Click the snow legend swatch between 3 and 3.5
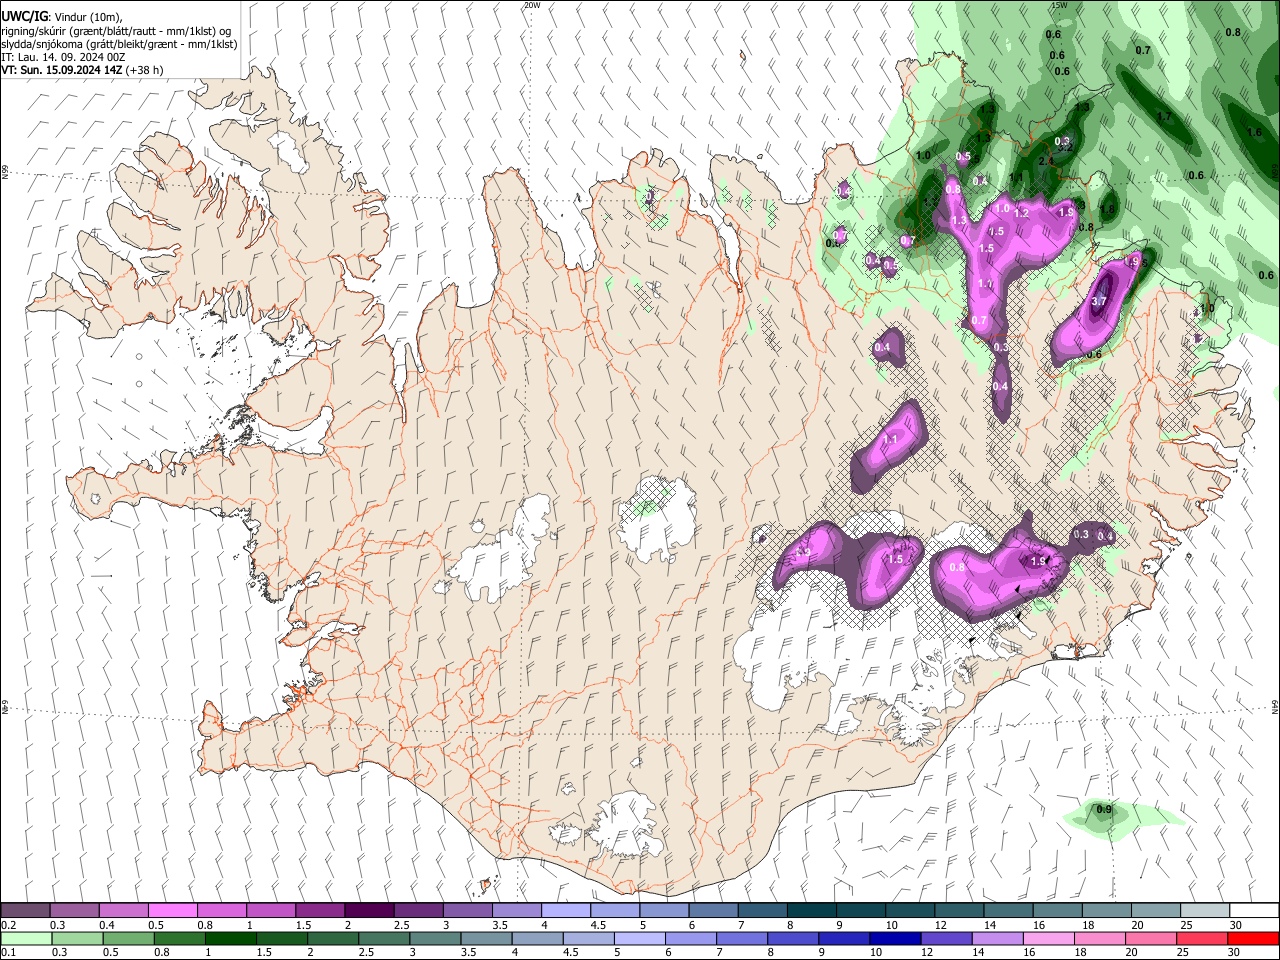 [466, 910]
